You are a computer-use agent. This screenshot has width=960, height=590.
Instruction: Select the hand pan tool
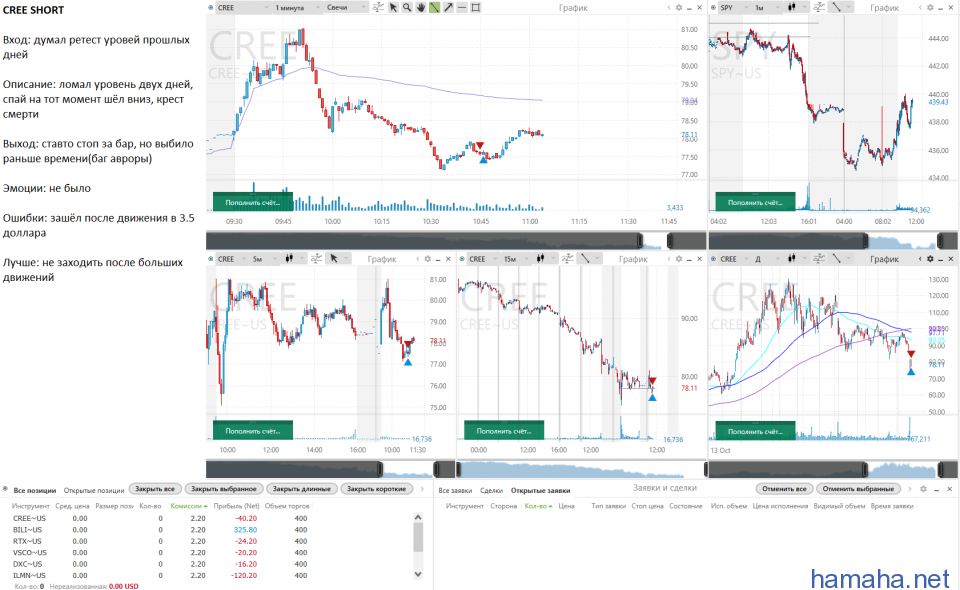click(421, 7)
